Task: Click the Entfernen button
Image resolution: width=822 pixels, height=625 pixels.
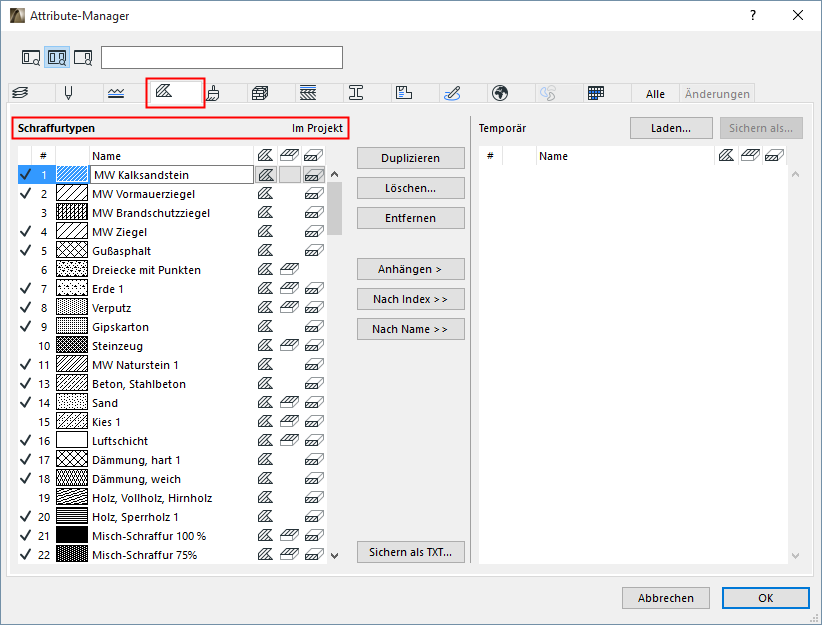Action: click(410, 218)
